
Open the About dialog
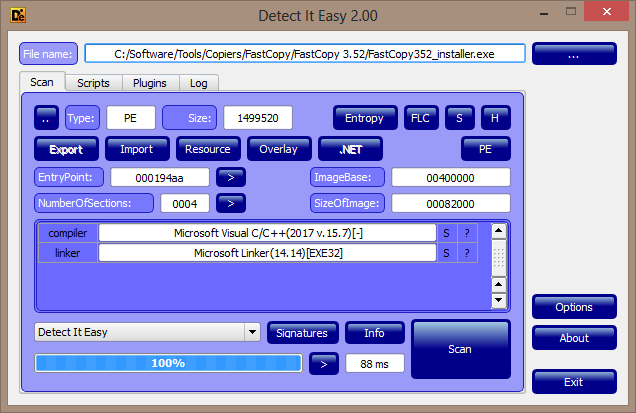click(x=574, y=338)
